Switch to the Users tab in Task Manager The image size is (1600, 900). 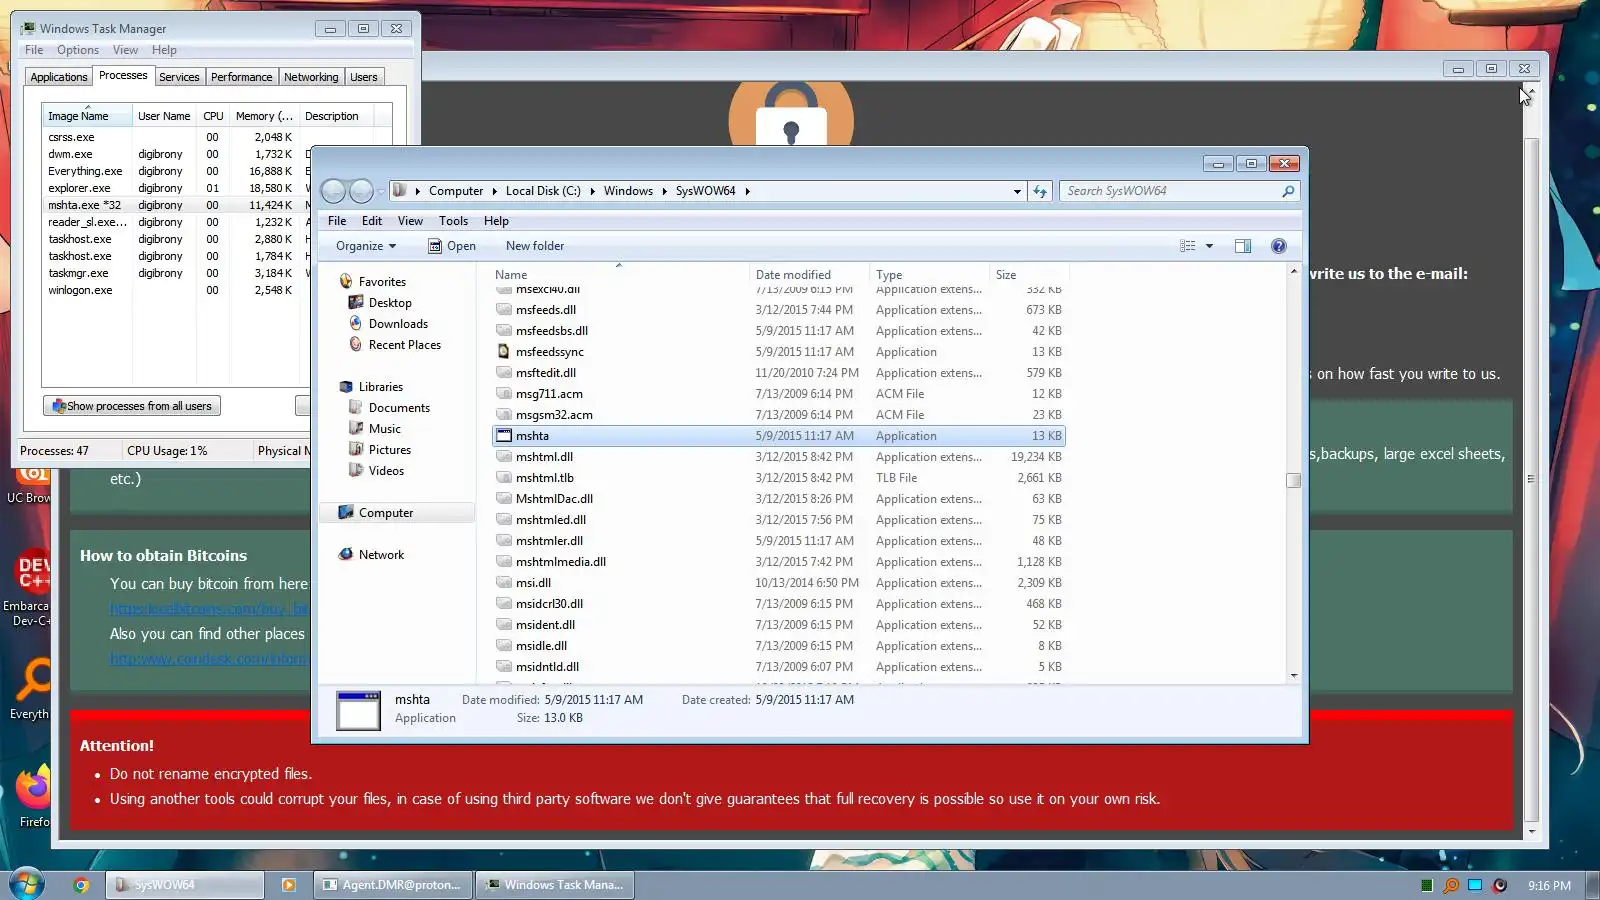tap(364, 77)
